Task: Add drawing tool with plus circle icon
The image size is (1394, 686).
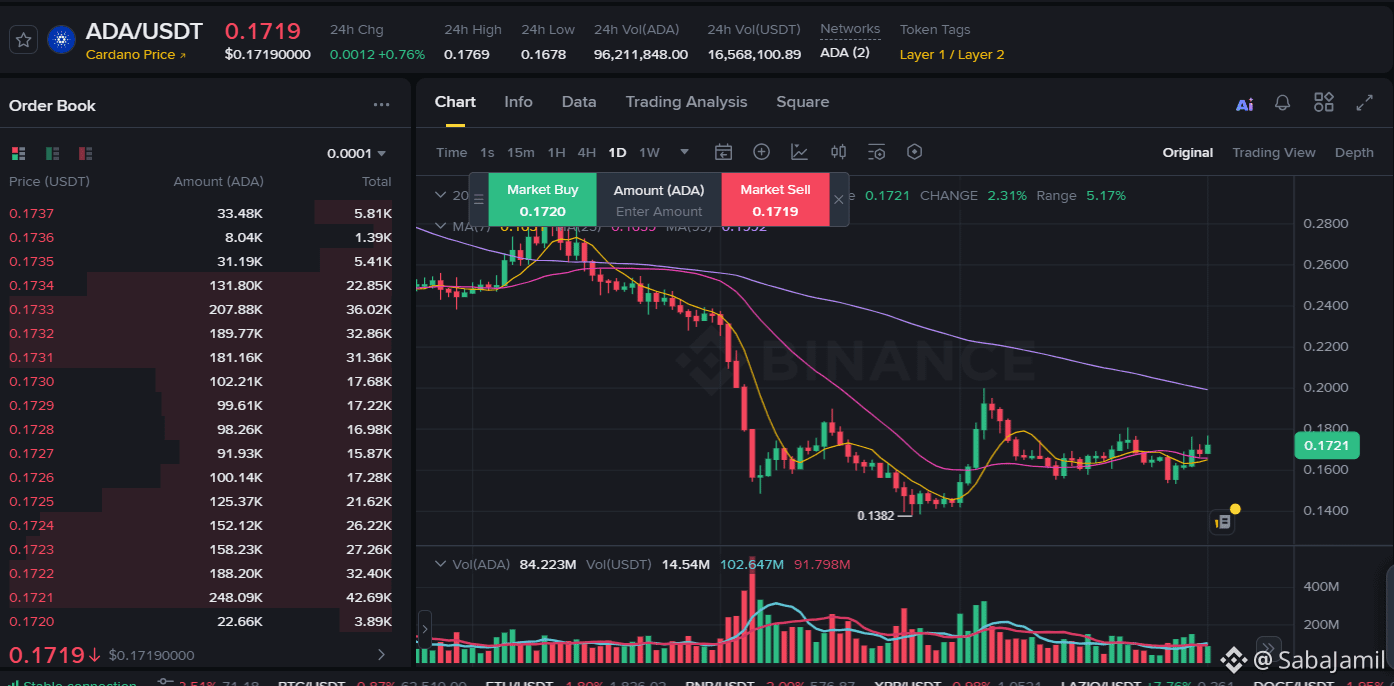Action: tap(761, 152)
